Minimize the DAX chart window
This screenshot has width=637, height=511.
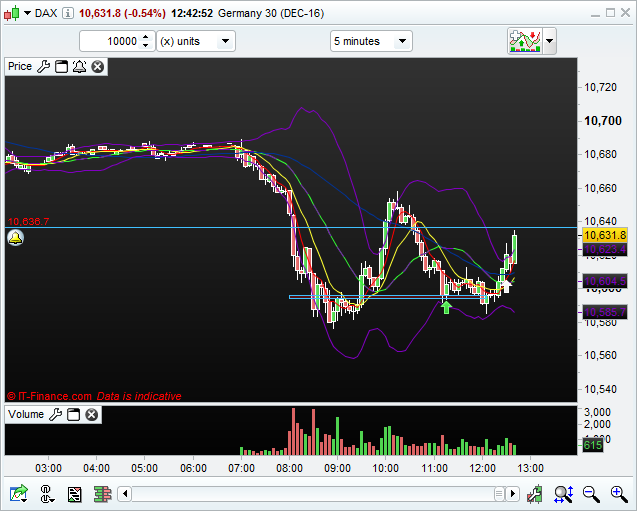point(595,13)
